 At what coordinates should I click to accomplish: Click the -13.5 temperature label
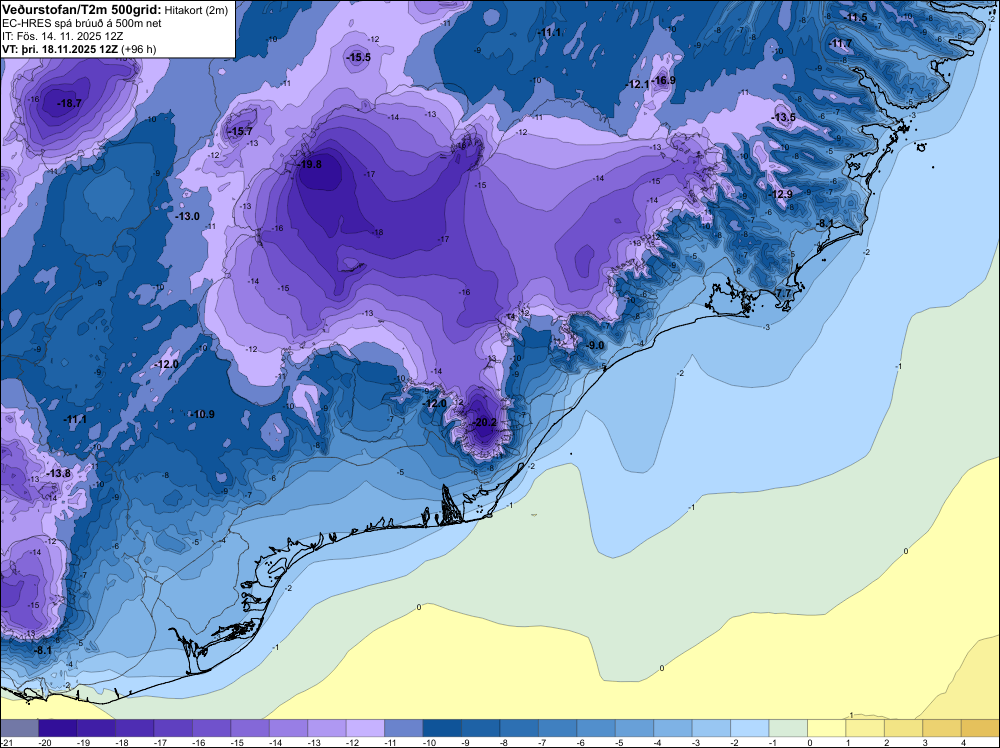pos(784,117)
